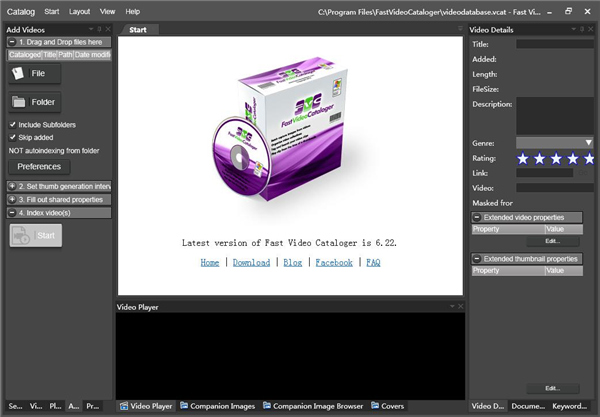Switch to Se... left panel tab
The height and width of the screenshot is (417, 600).
pyautogui.click(x=16, y=406)
